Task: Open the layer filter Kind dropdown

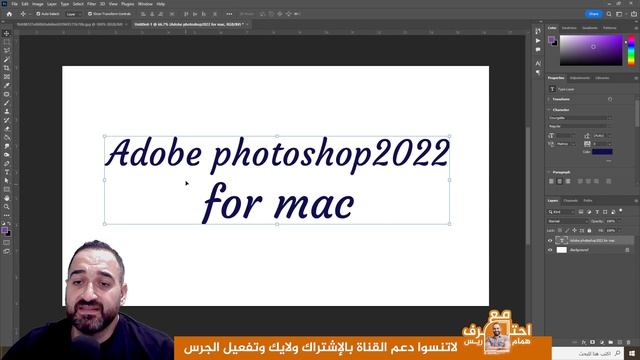Action: pos(562,212)
